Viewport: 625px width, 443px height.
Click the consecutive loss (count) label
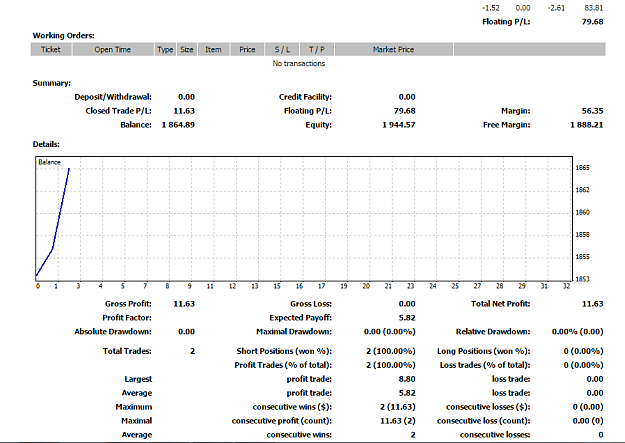click(483, 421)
